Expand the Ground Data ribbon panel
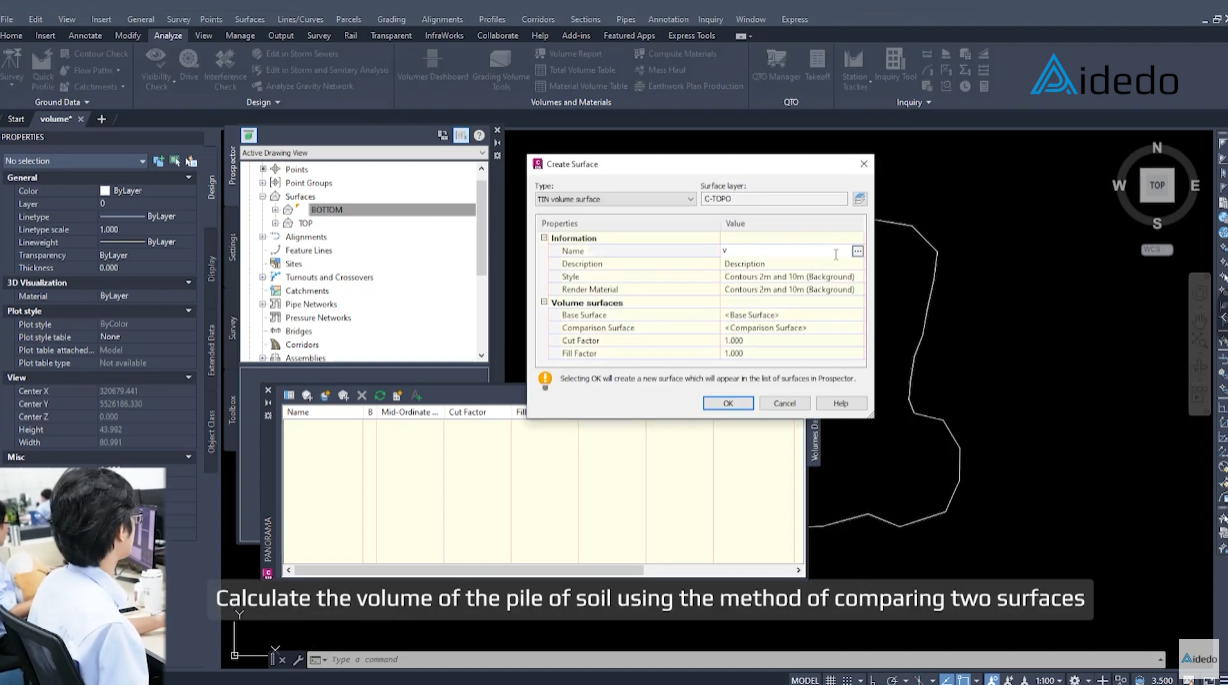1228x685 pixels. (62, 102)
